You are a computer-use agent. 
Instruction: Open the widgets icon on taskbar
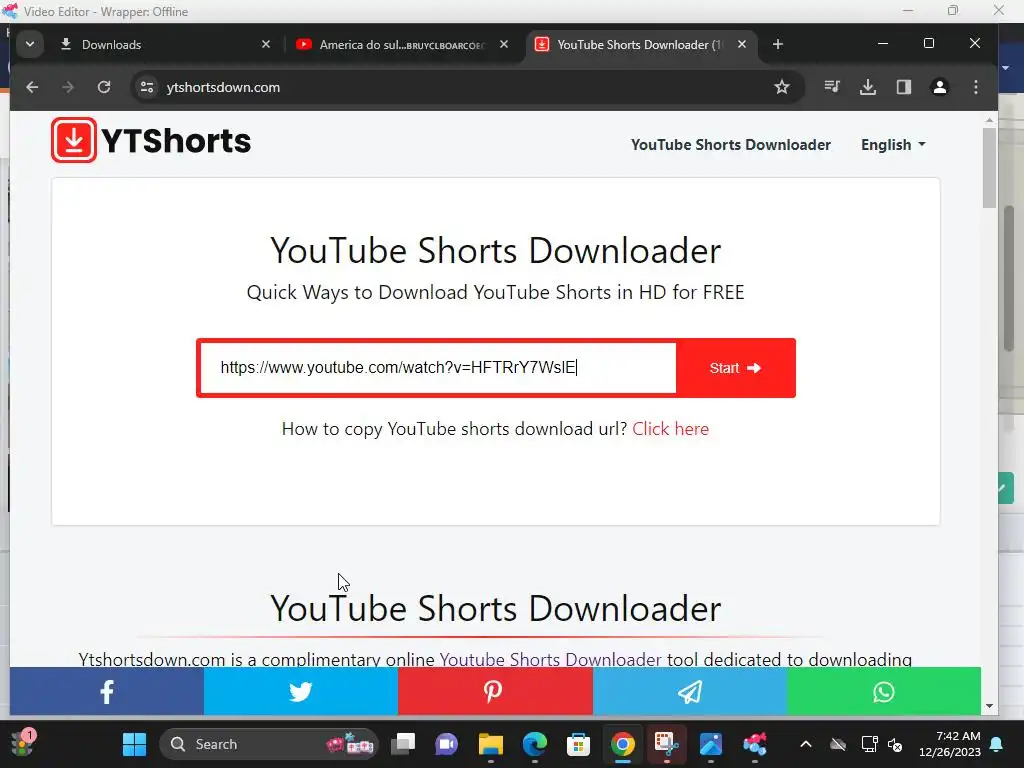click(x=22, y=744)
